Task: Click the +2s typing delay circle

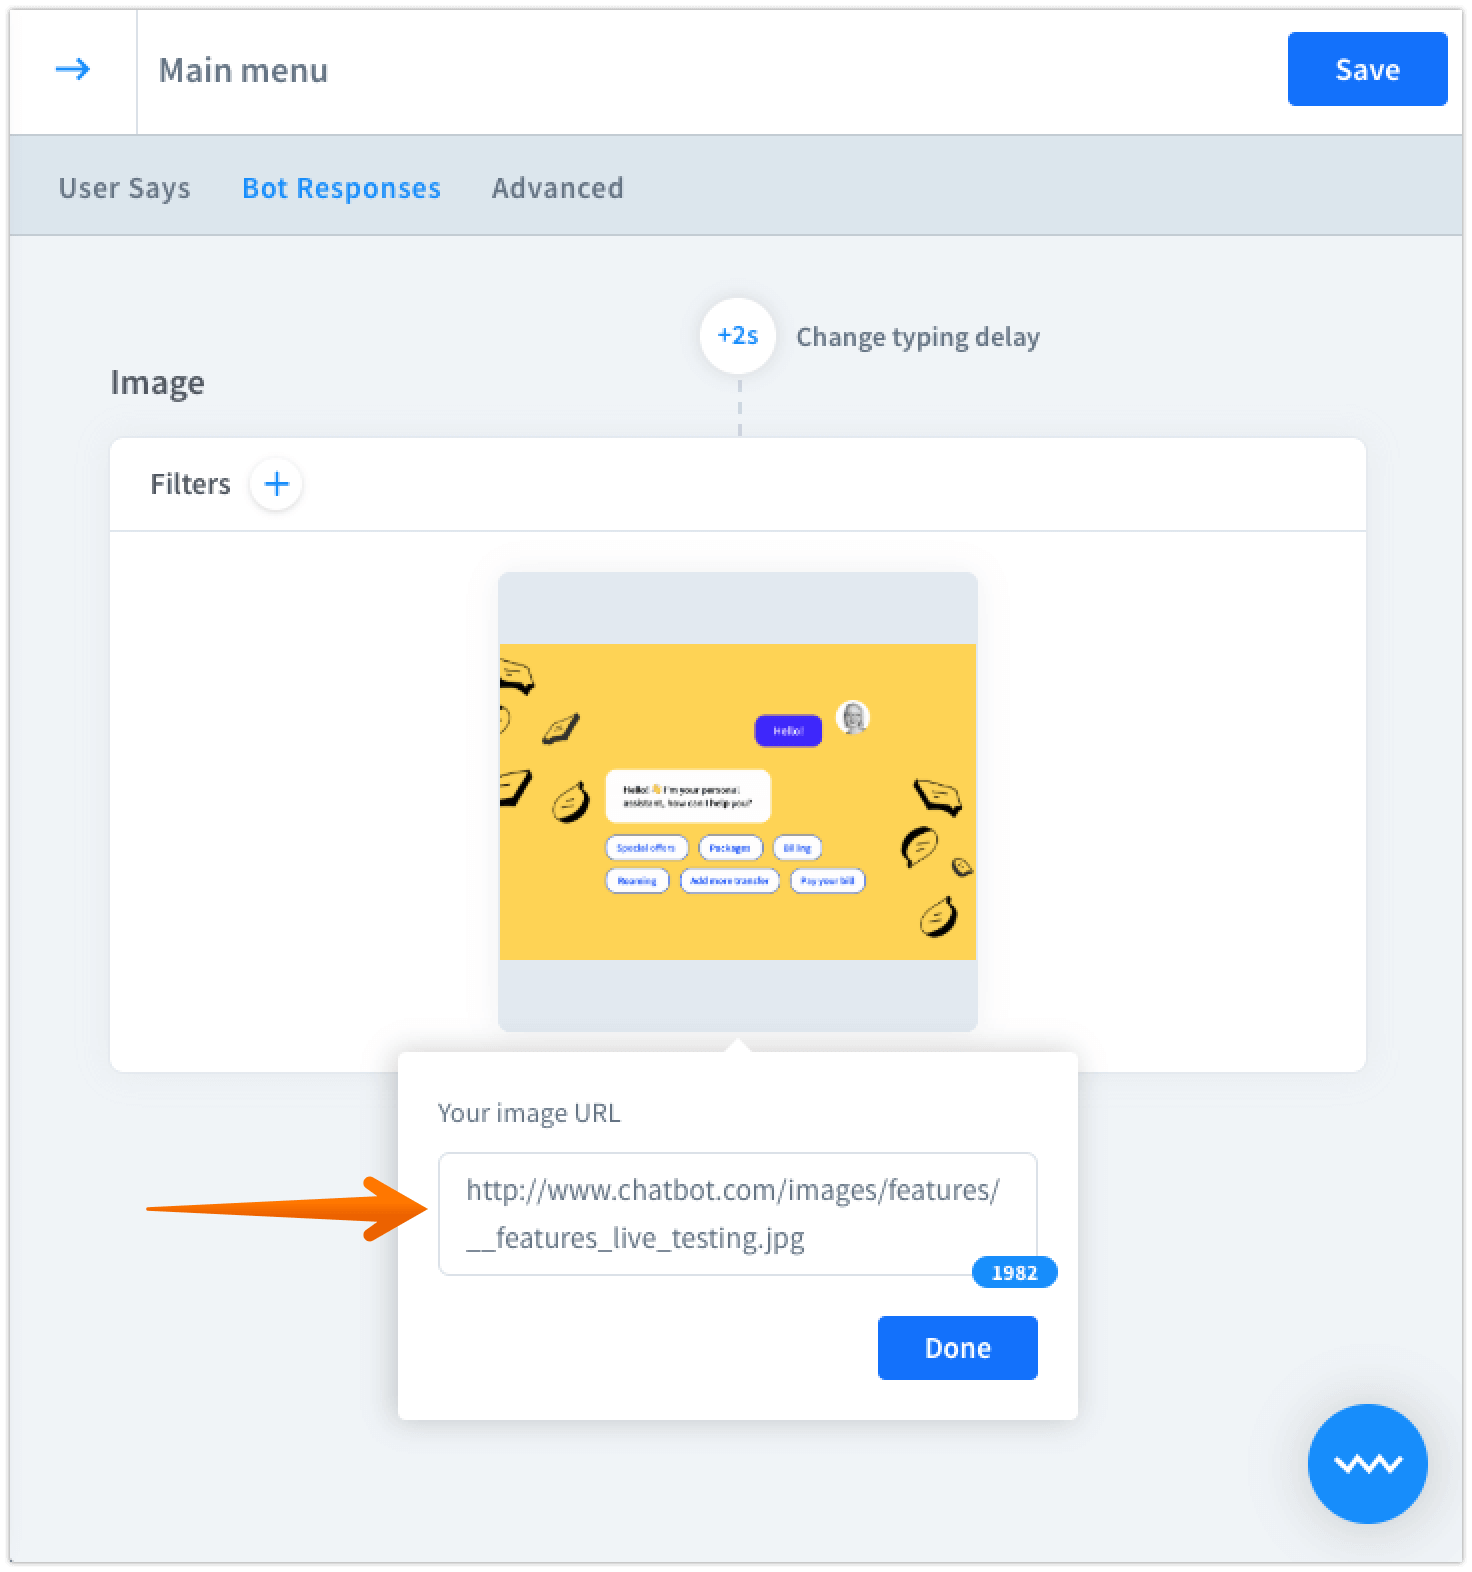Action: [738, 336]
